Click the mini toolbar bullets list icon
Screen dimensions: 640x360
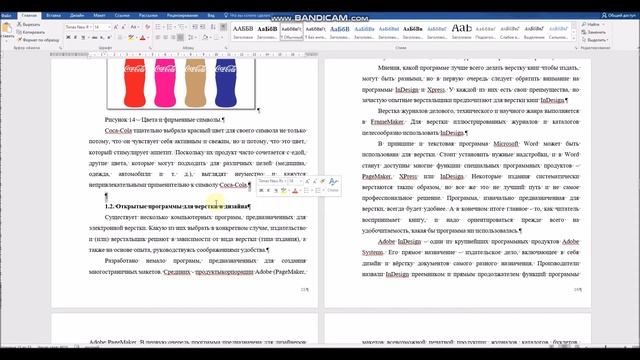[x=307, y=191]
